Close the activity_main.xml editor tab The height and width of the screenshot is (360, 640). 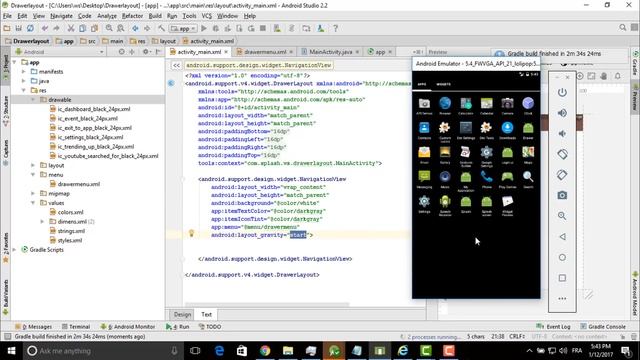point(226,52)
